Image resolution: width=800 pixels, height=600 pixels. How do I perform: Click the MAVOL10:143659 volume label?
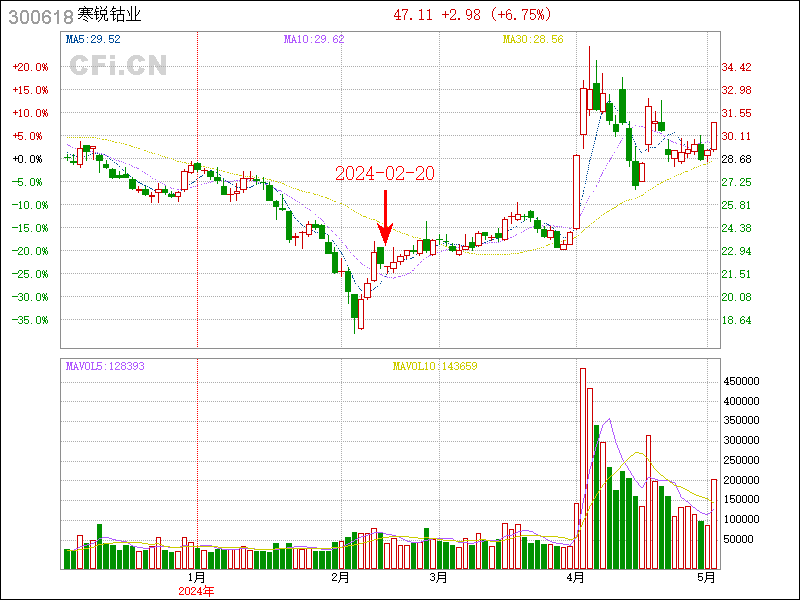[434, 366]
